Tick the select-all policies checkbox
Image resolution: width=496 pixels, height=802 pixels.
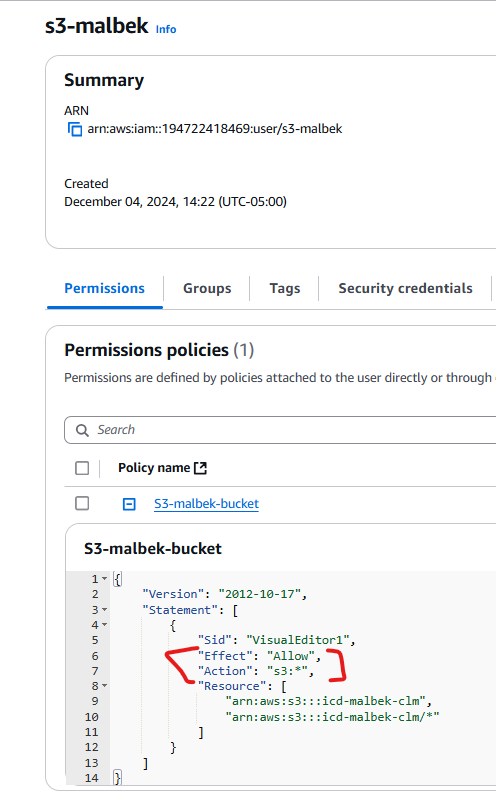pos(82,468)
